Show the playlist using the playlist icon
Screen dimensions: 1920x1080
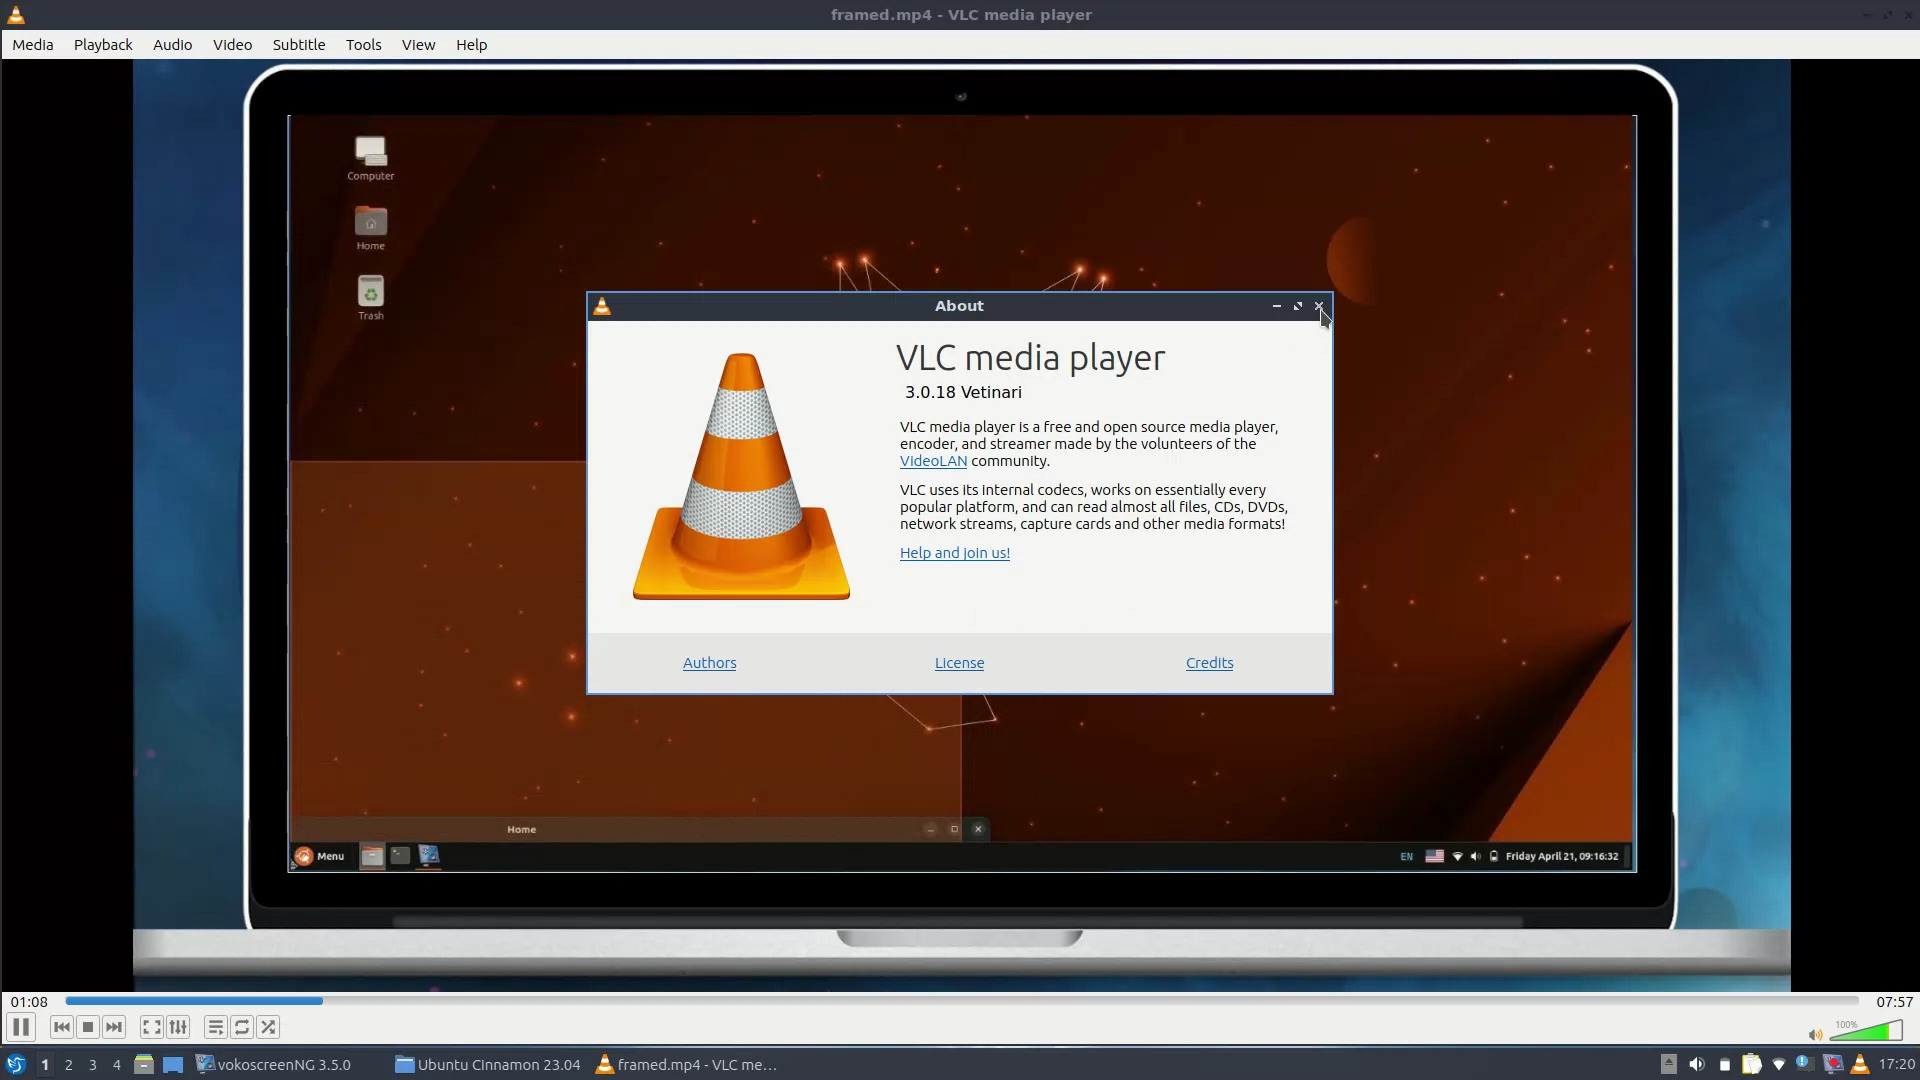coord(215,1027)
